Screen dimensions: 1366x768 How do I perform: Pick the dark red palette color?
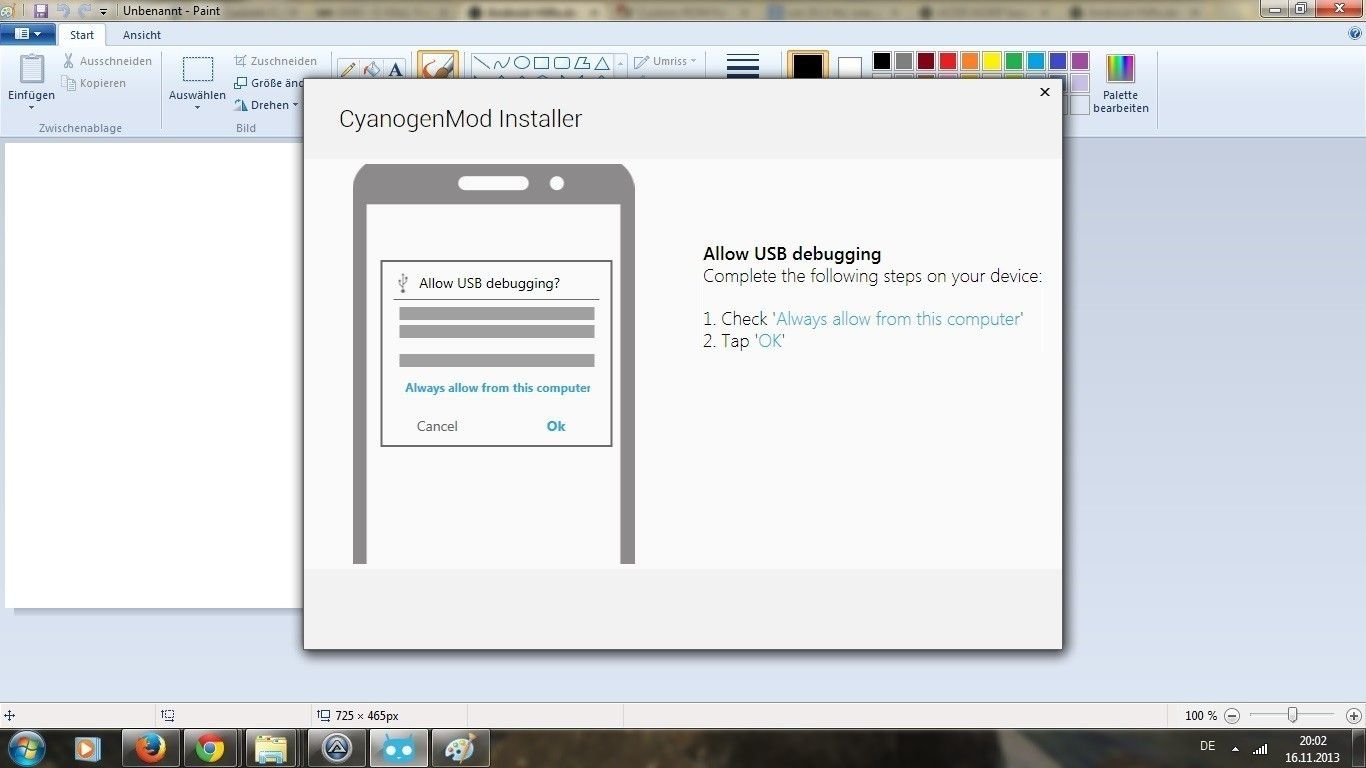tap(925, 61)
